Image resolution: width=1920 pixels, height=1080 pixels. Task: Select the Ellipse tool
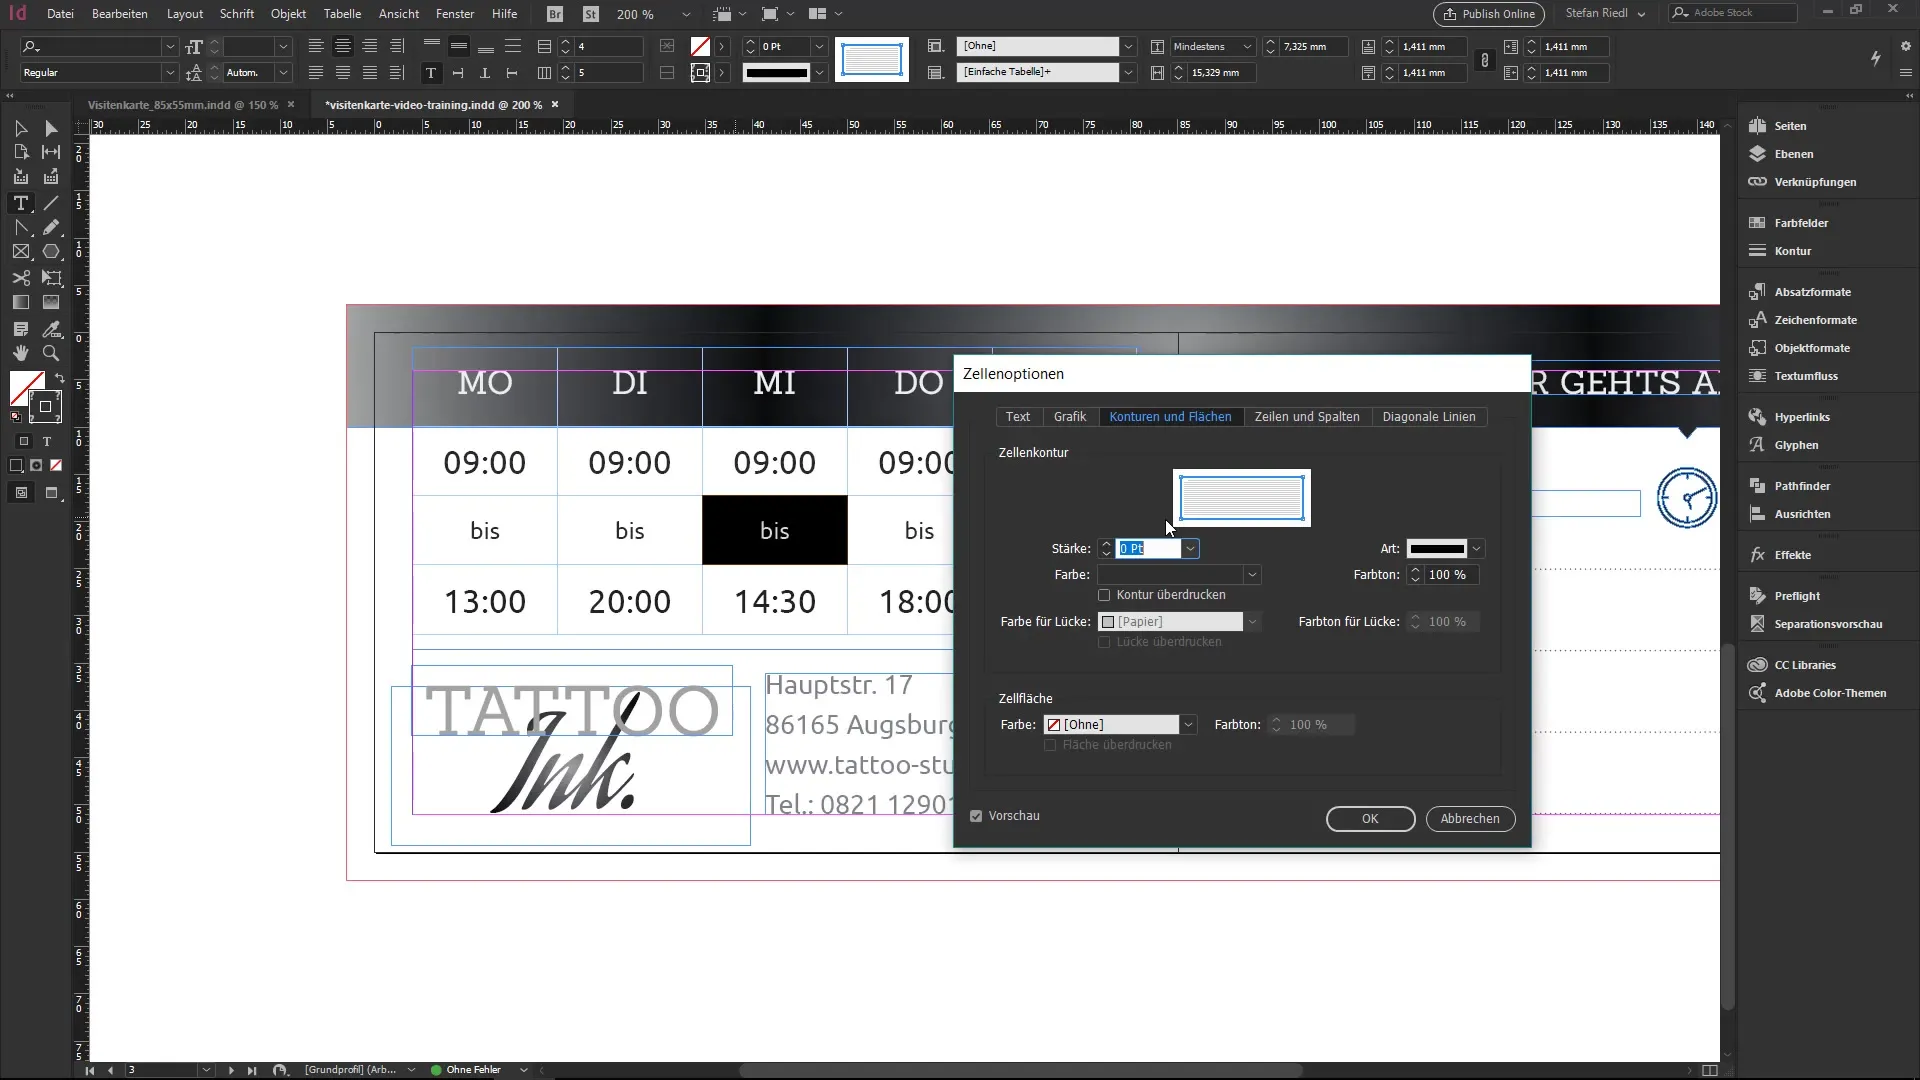[x=51, y=252]
